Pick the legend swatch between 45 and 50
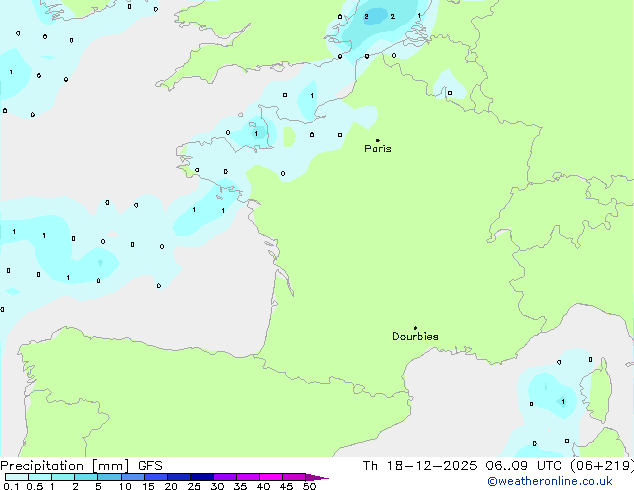This screenshot has height=490, width=634. (x=294, y=477)
